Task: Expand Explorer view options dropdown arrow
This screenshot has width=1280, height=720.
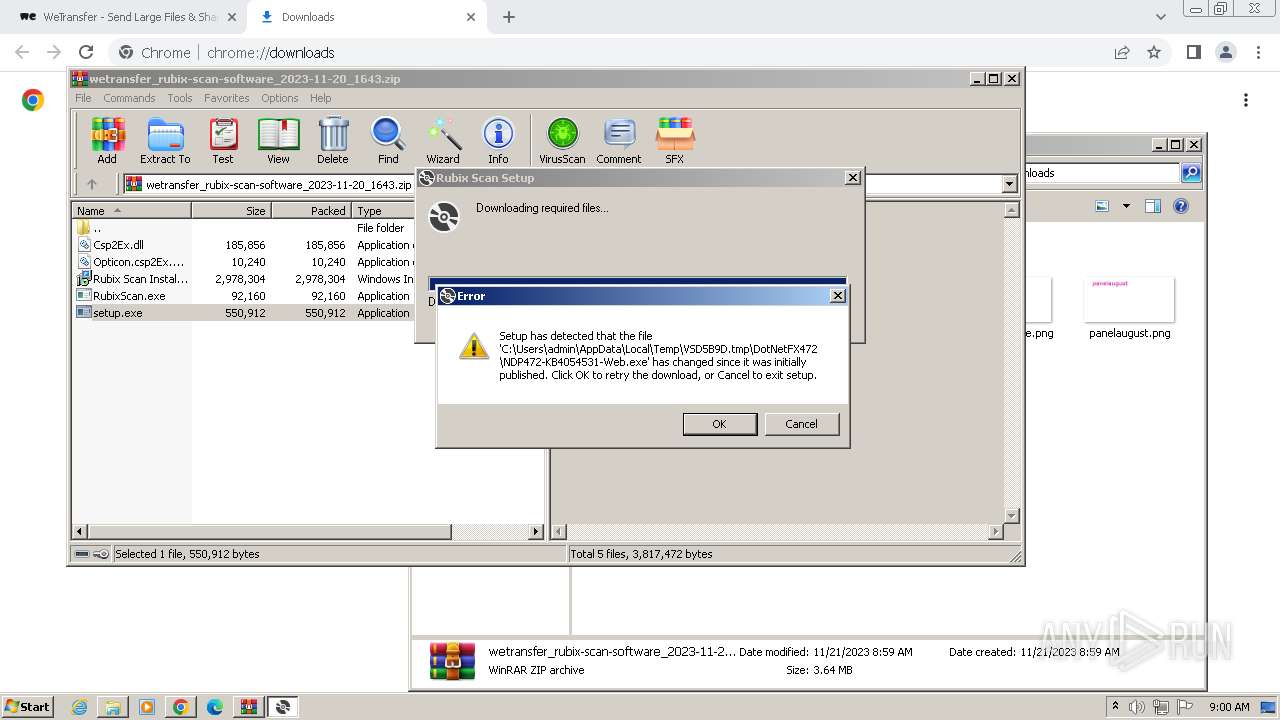Action: pos(1126,206)
